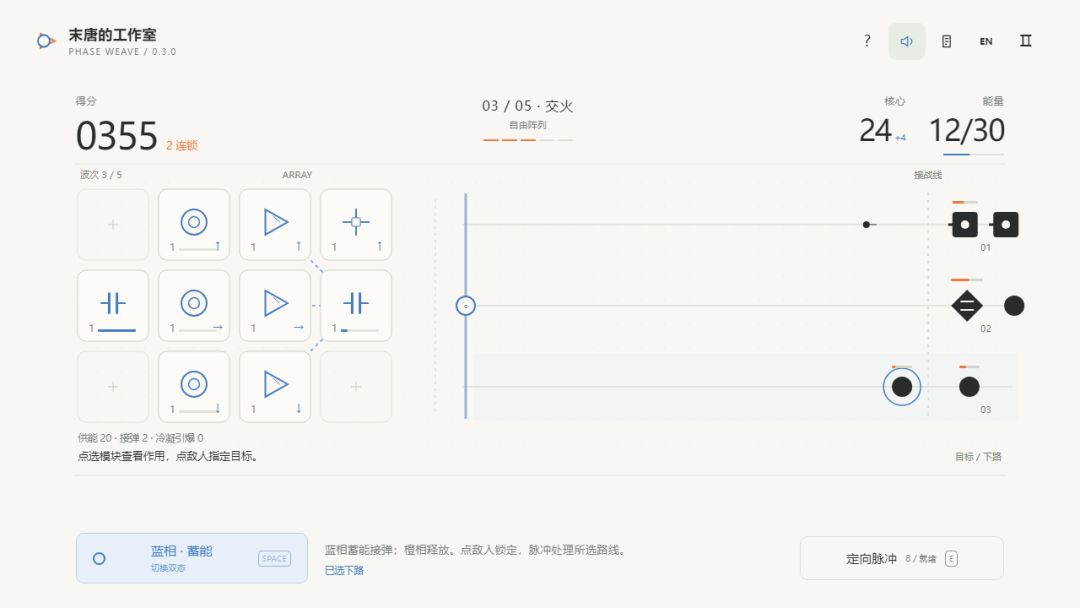Add a module in the bottom-left empty slot
Viewport: 1080px width, 608px height.
(113, 386)
